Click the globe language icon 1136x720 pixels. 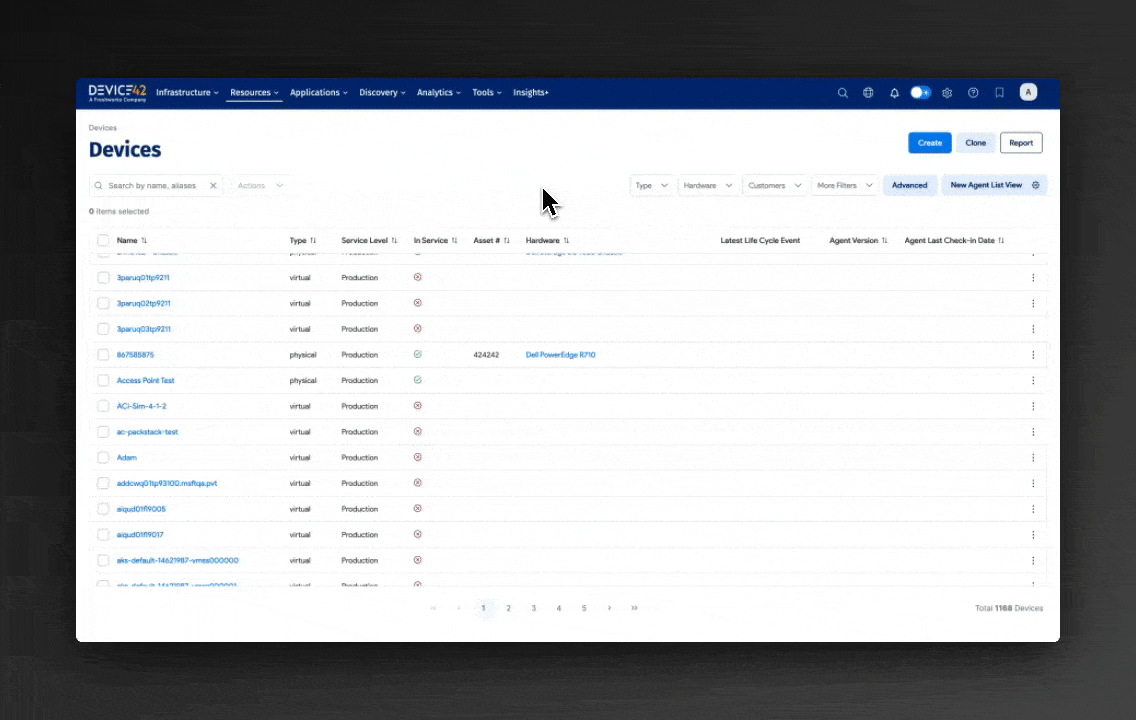[868, 93]
